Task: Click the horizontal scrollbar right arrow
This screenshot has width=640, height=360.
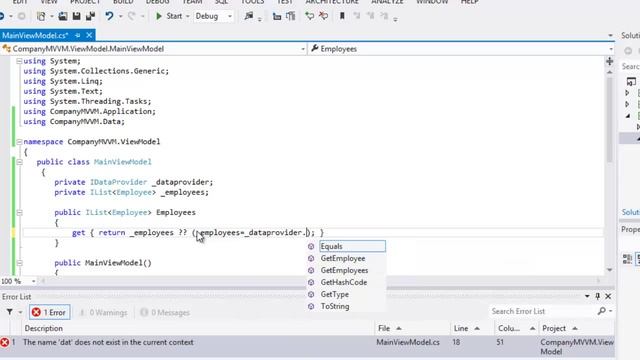Action: click(x=598, y=281)
